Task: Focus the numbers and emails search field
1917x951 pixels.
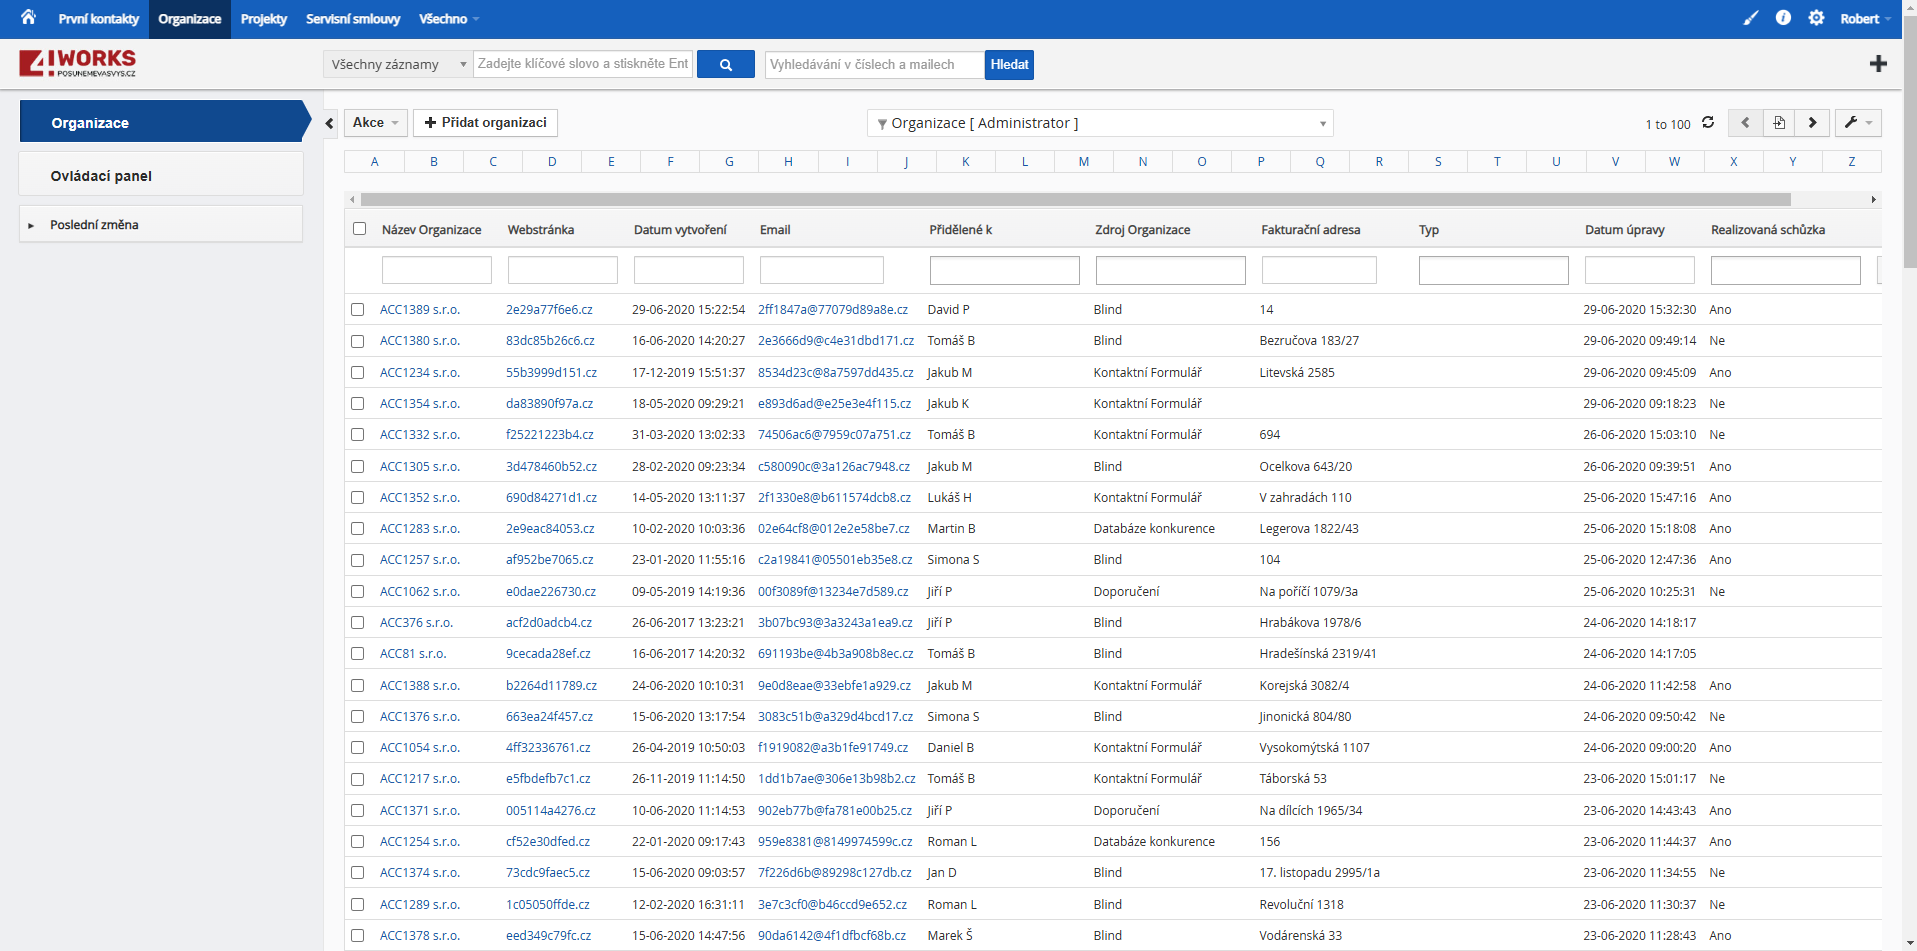Action: tap(875, 64)
